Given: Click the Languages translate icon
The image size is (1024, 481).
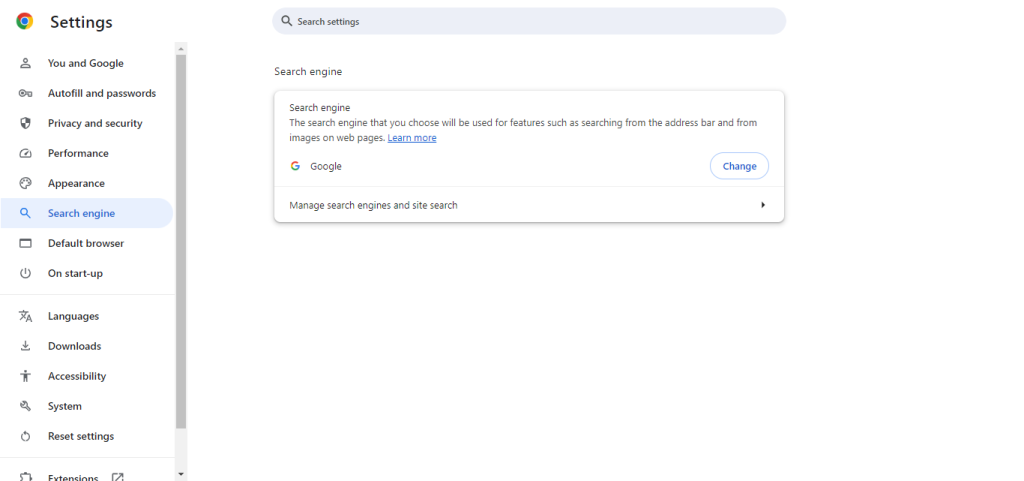Looking at the screenshot, I should (x=25, y=317).
